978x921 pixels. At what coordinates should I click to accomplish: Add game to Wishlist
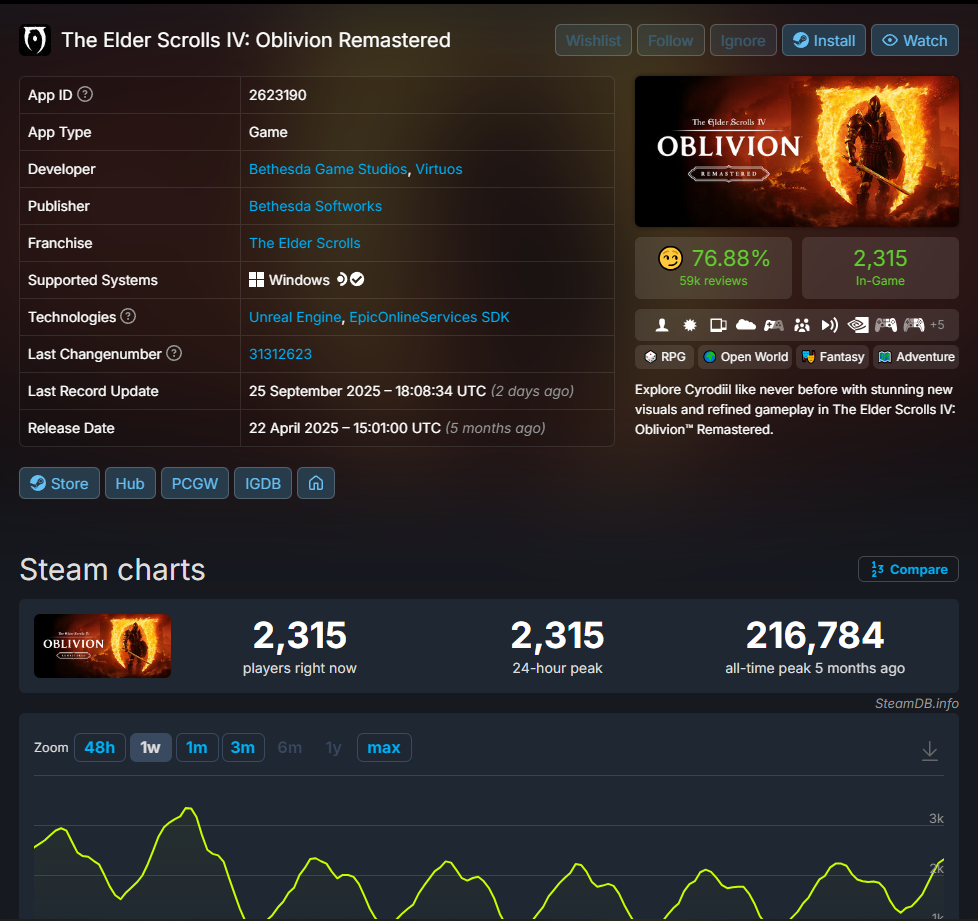click(x=593, y=41)
